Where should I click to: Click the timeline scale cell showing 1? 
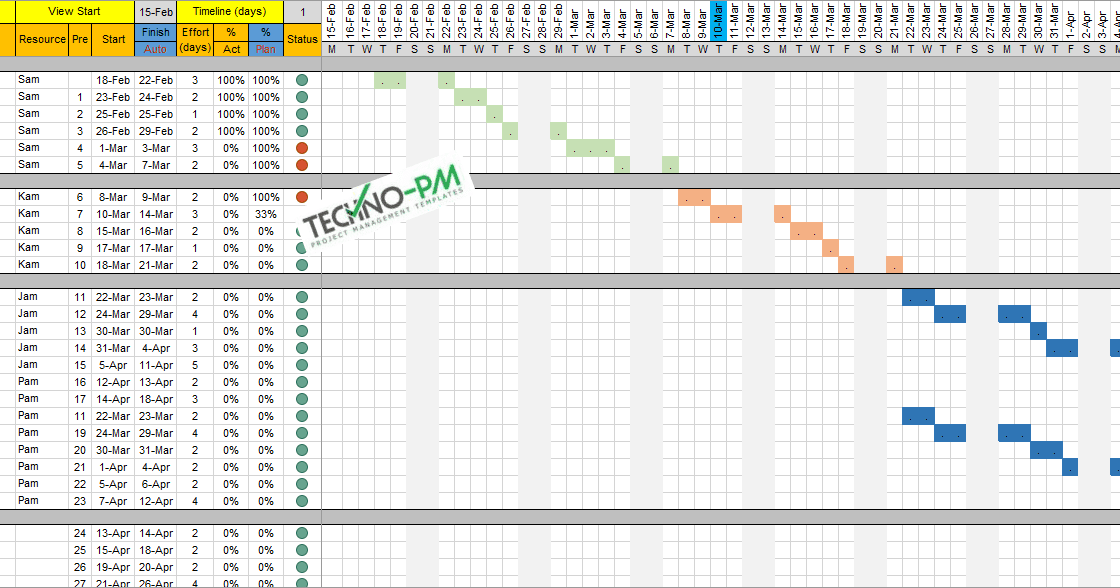[302, 11]
